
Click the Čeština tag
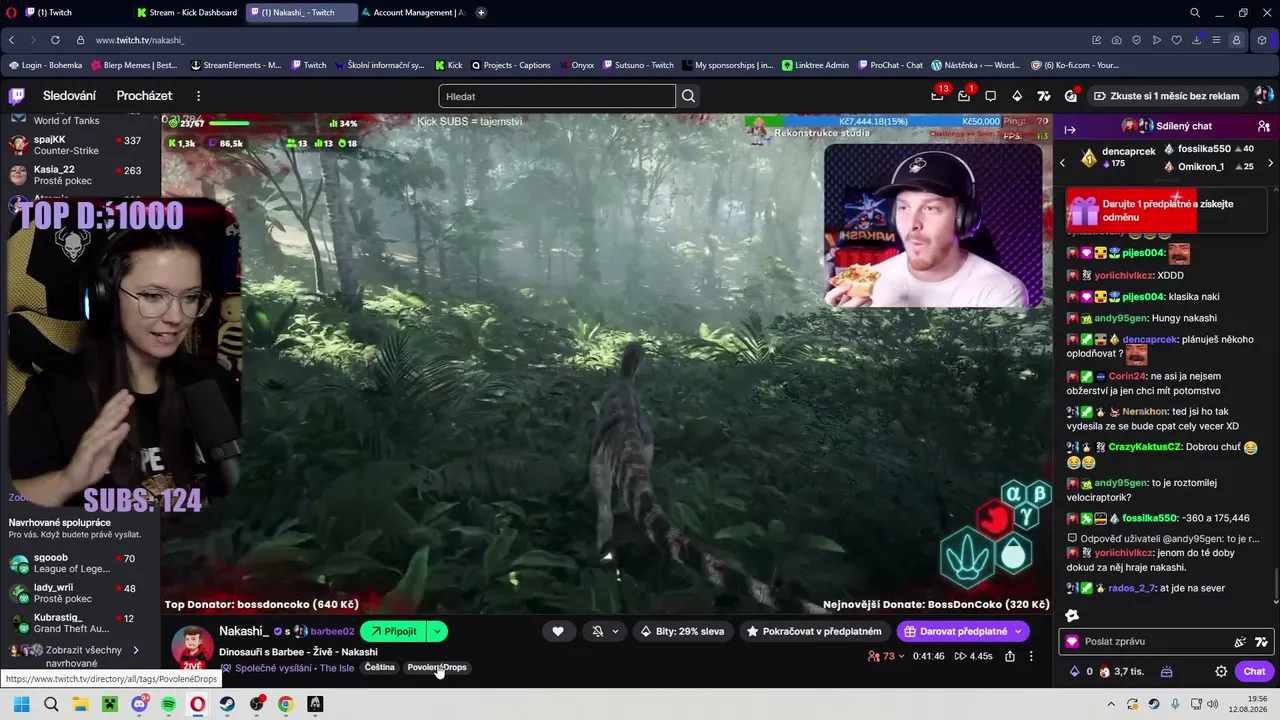tap(380, 668)
